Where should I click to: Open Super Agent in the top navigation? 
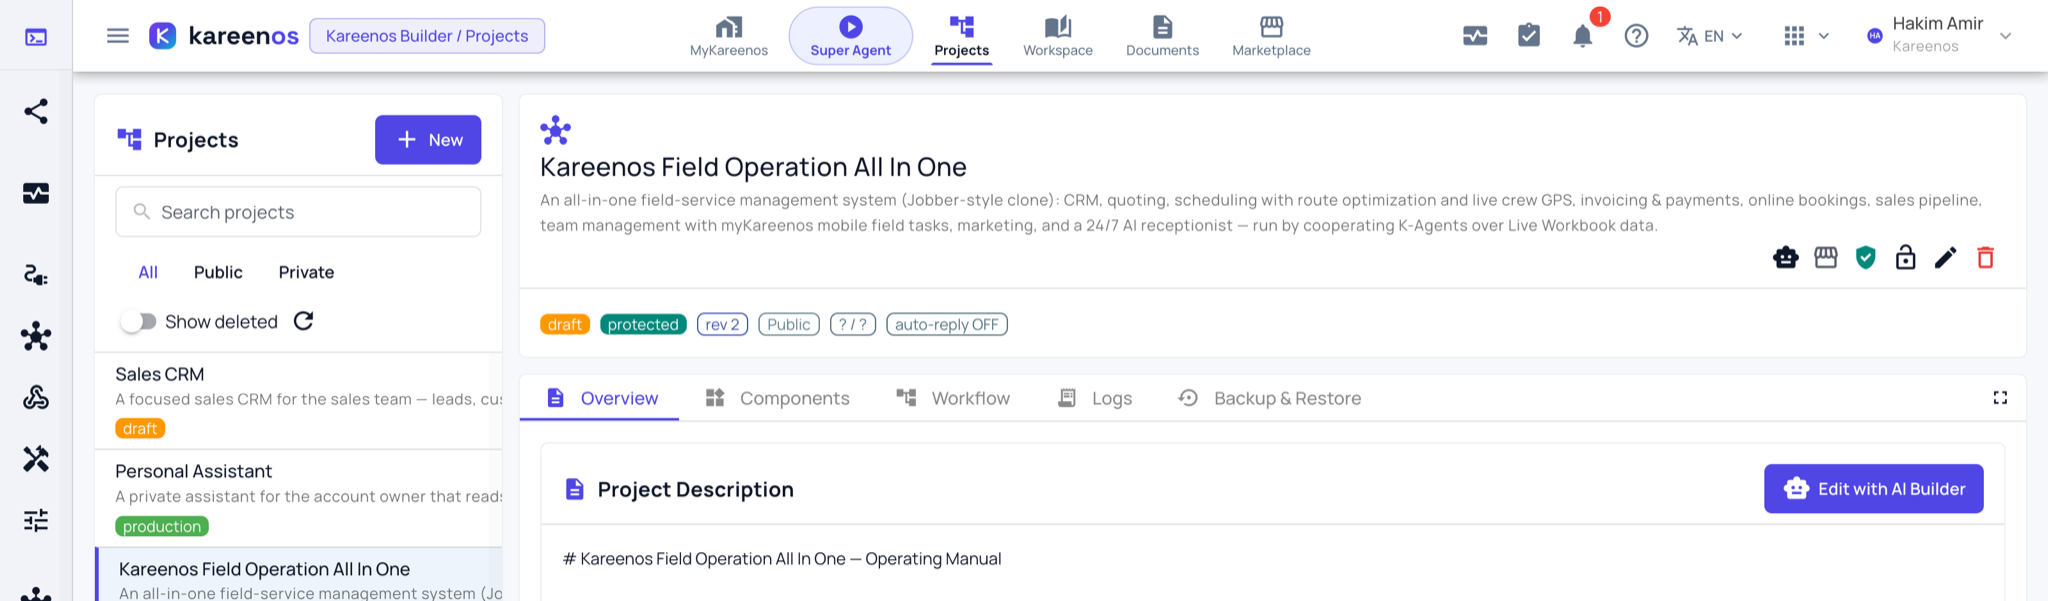click(x=851, y=37)
